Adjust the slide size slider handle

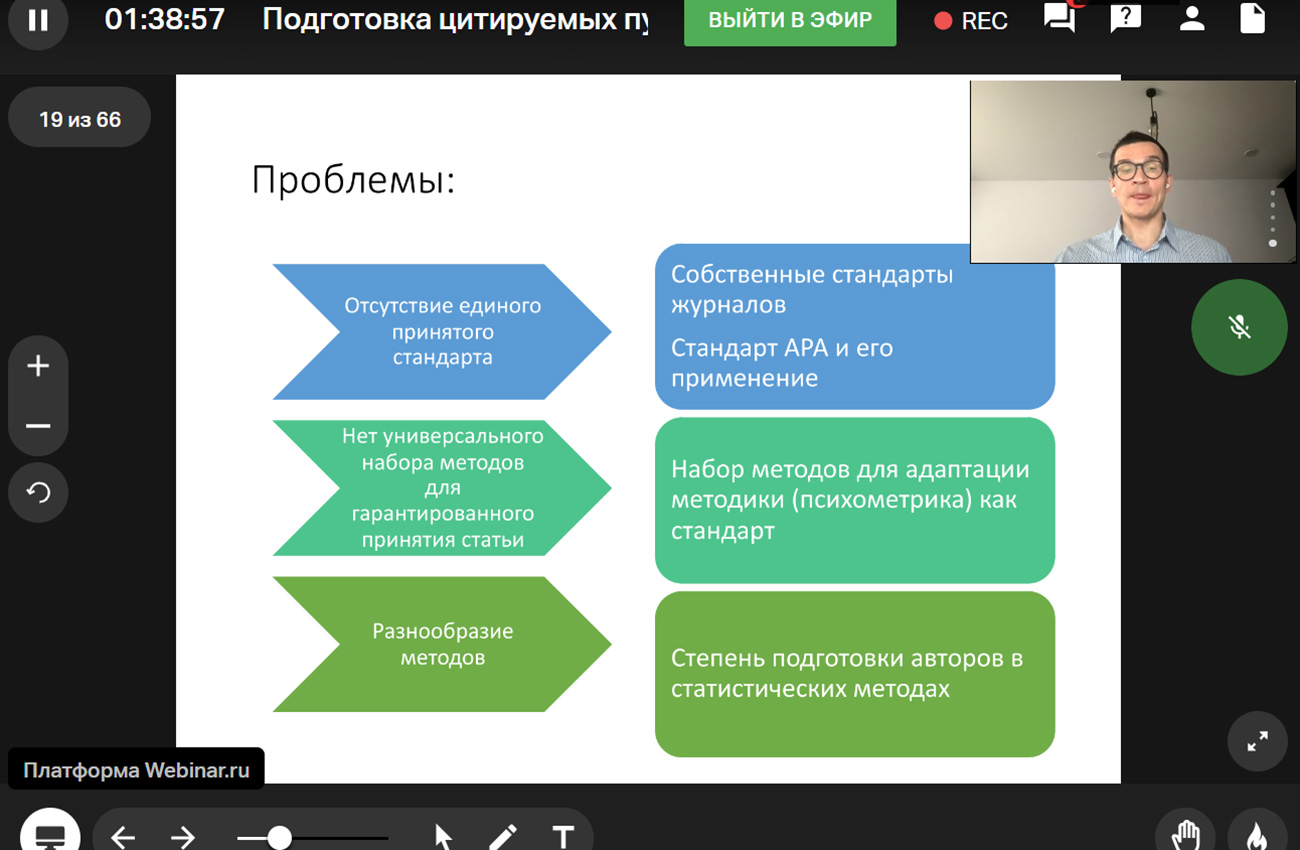[279, 837]
